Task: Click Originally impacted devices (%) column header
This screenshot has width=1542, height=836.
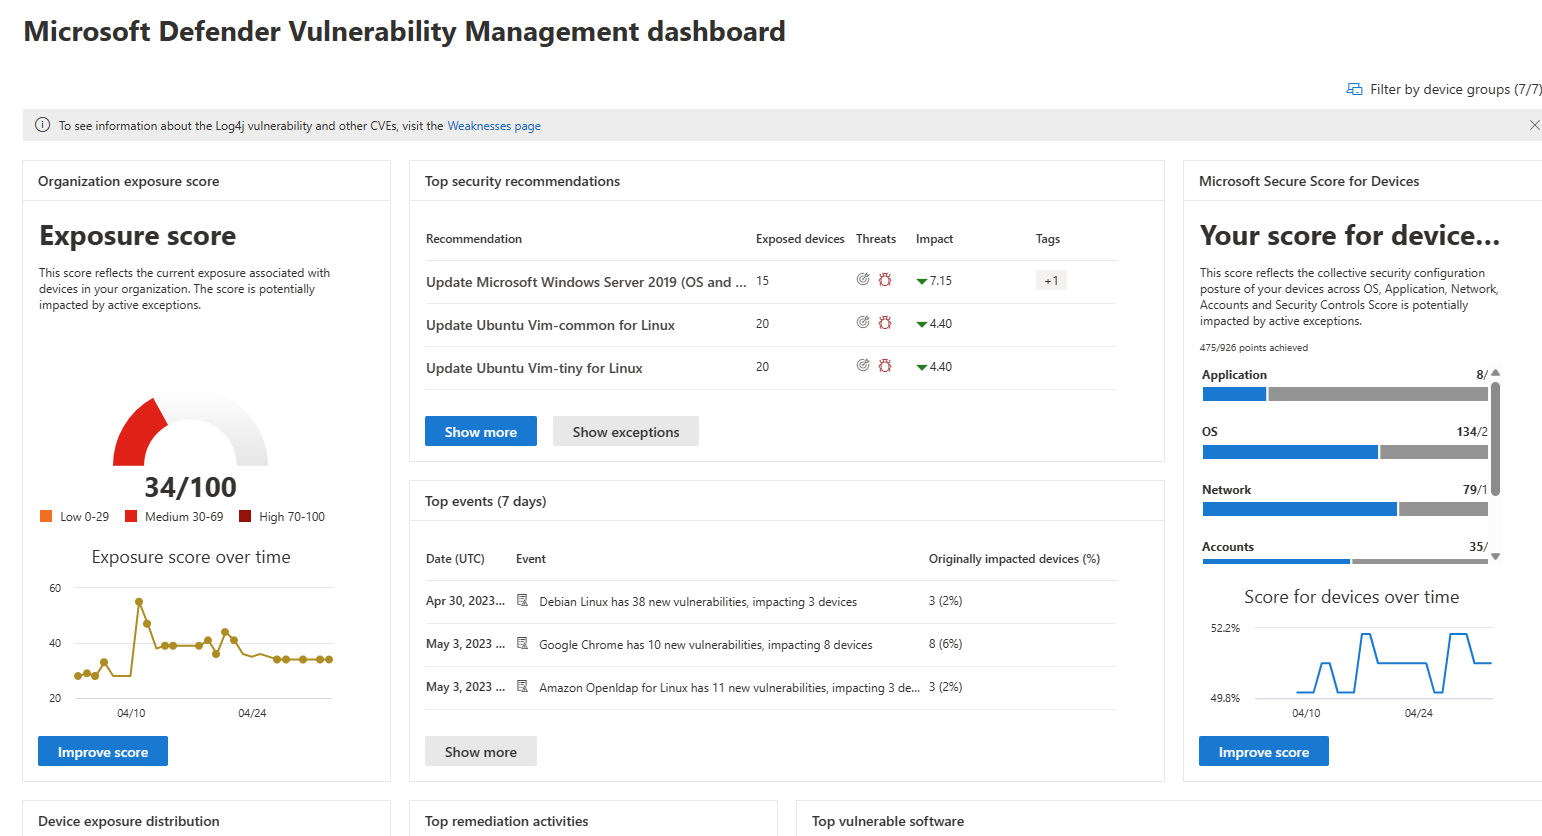Action: click(1014, 559)
